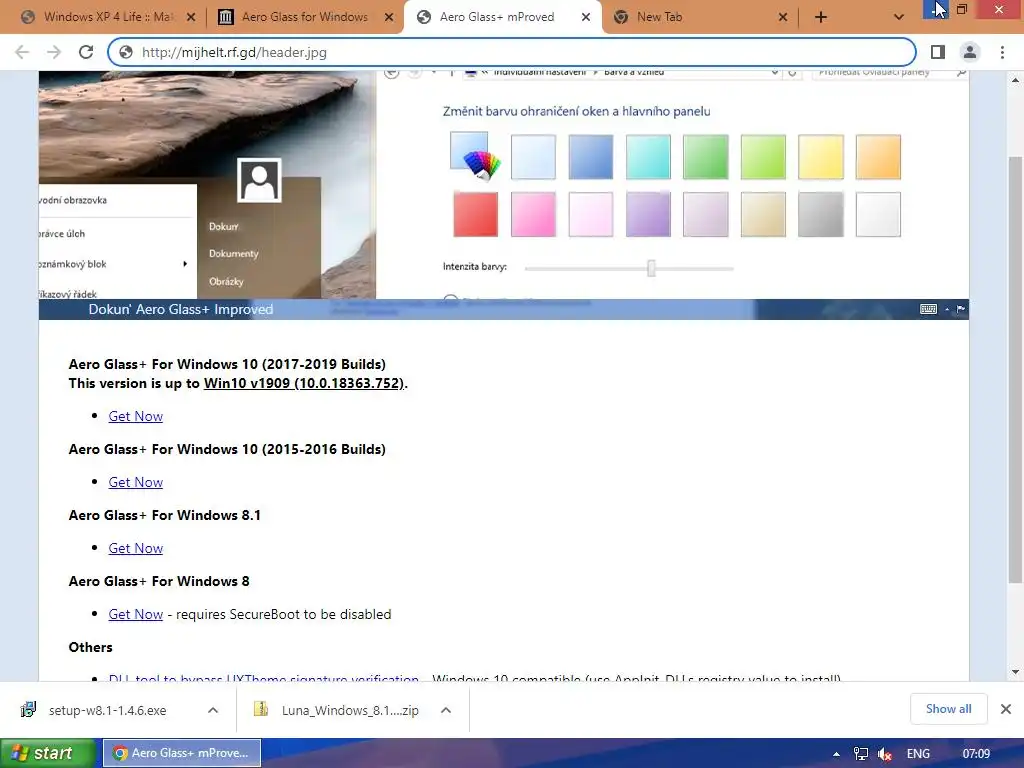This screenshot has width=1024, height=768.
Task: Get Aero Glass+ for Windows 10 2015-2016 builds
Action: (135, 482)
